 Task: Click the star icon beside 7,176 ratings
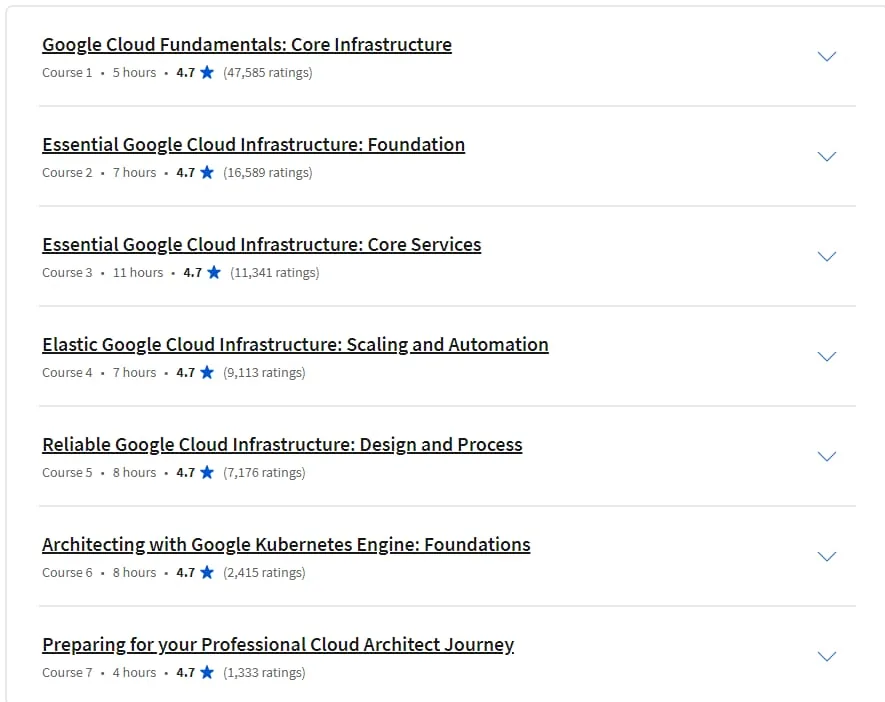click(x=207, y=472)
